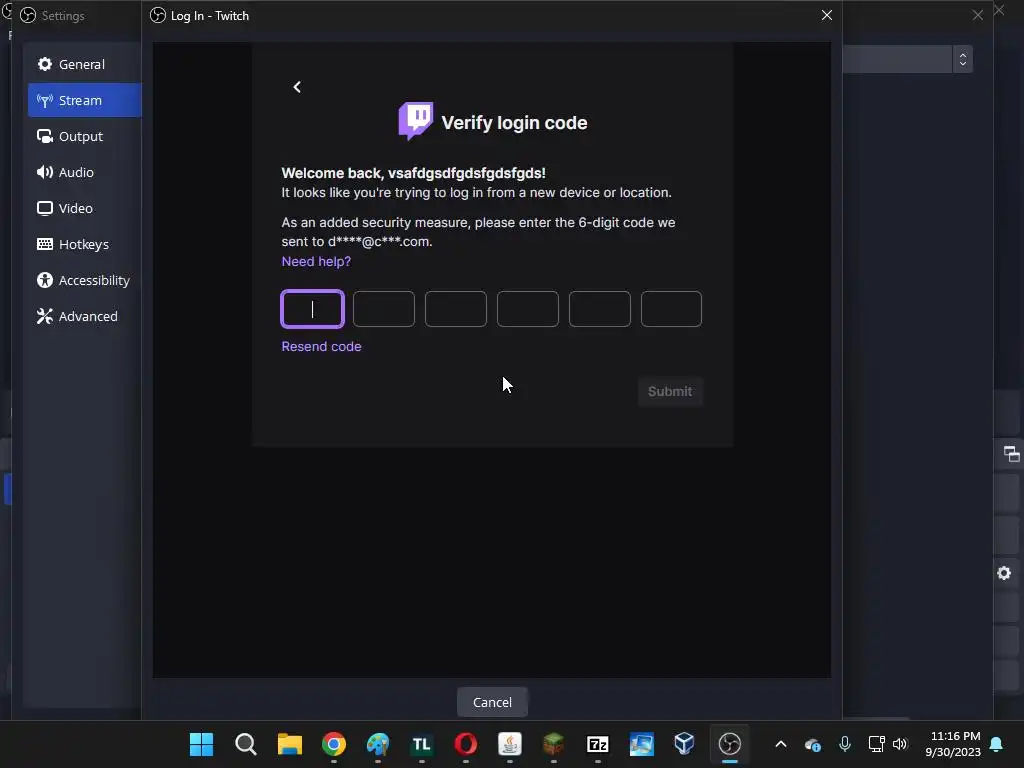This screenshot has height=768, width=1024.
Task: Close the Settings window behind the dialog
Action: point(978,15)
